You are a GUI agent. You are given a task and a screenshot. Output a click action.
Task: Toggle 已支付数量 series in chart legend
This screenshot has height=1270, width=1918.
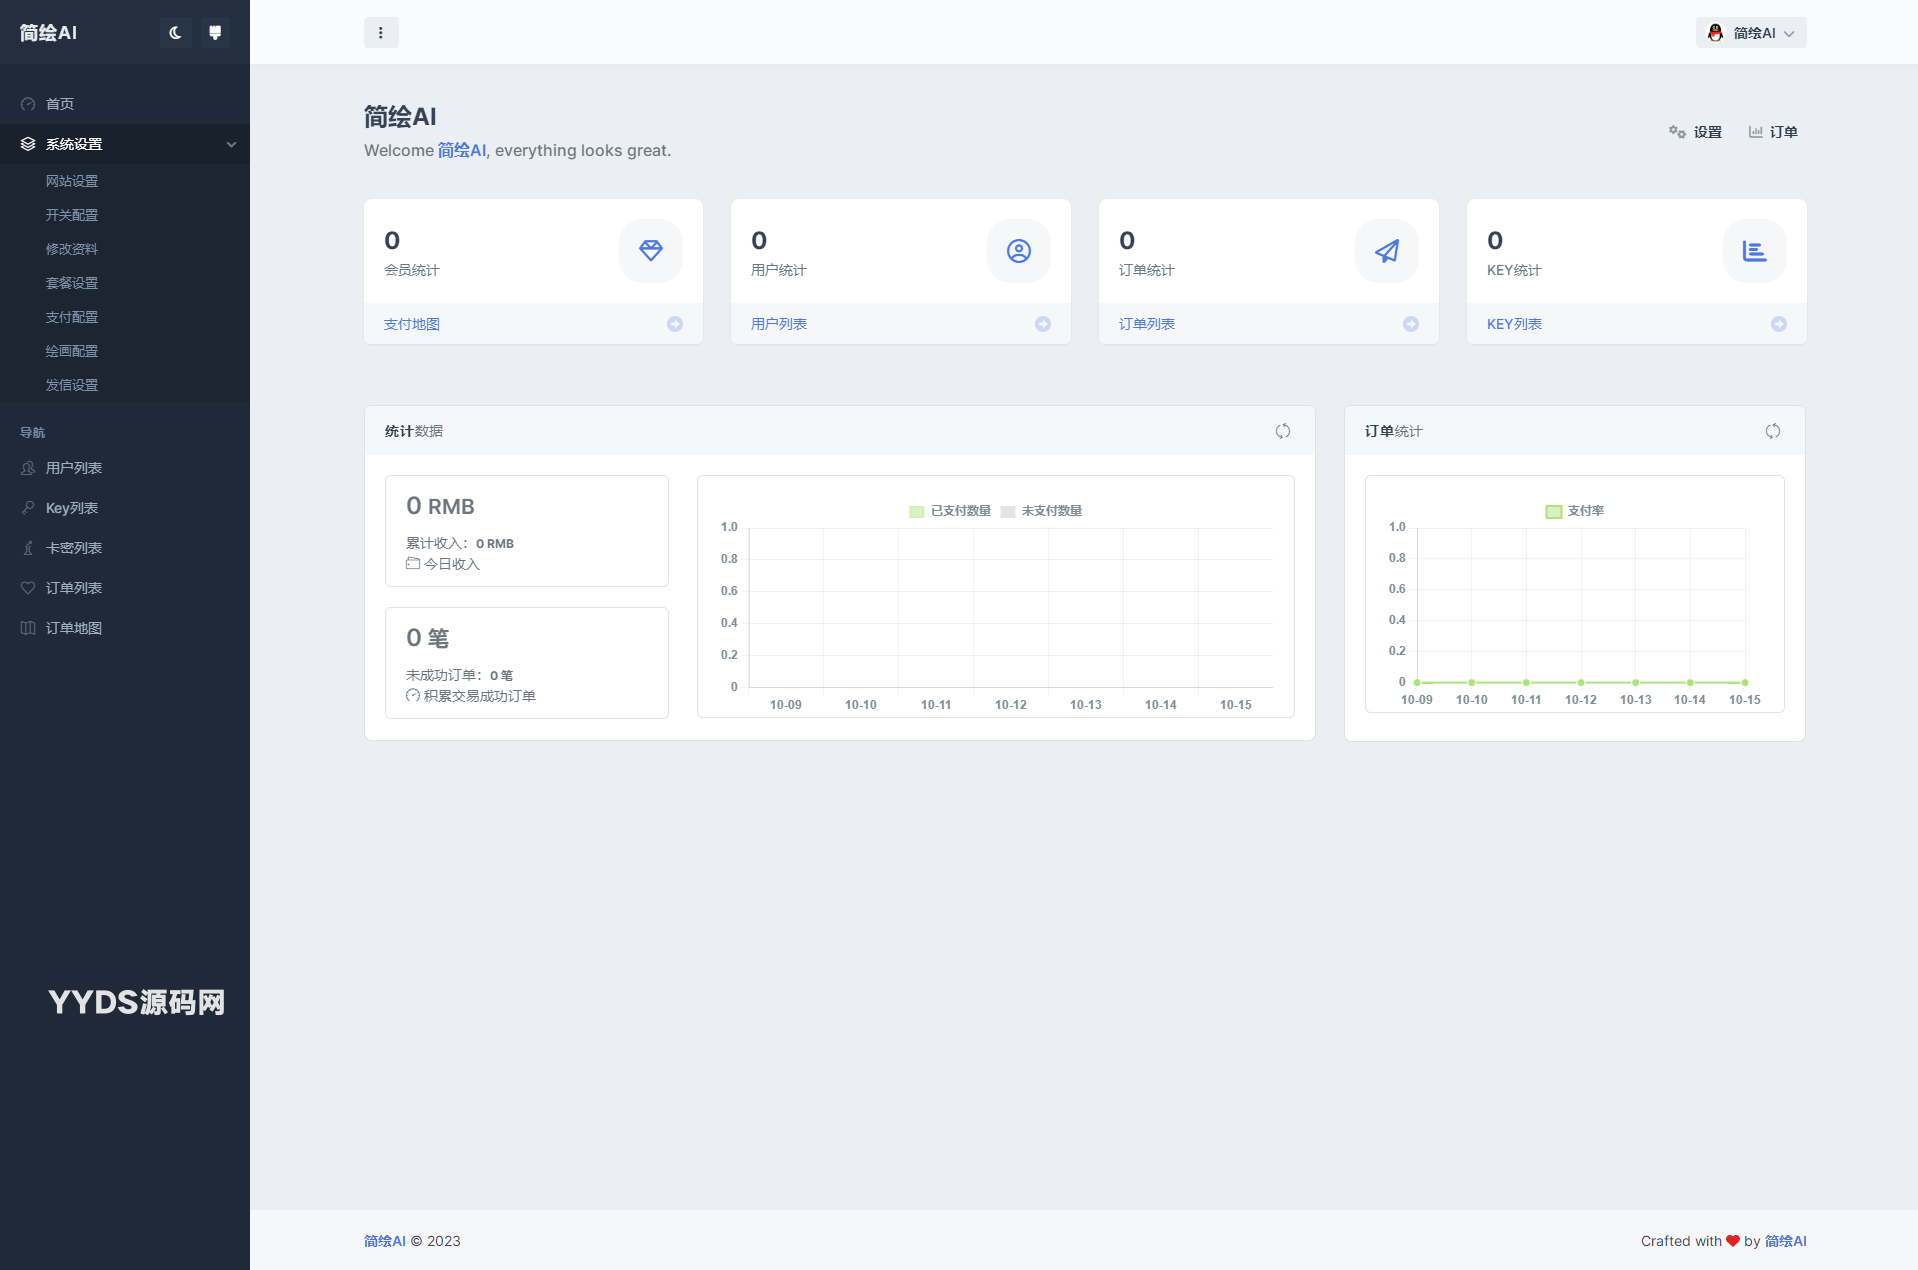tap(950, 511)
